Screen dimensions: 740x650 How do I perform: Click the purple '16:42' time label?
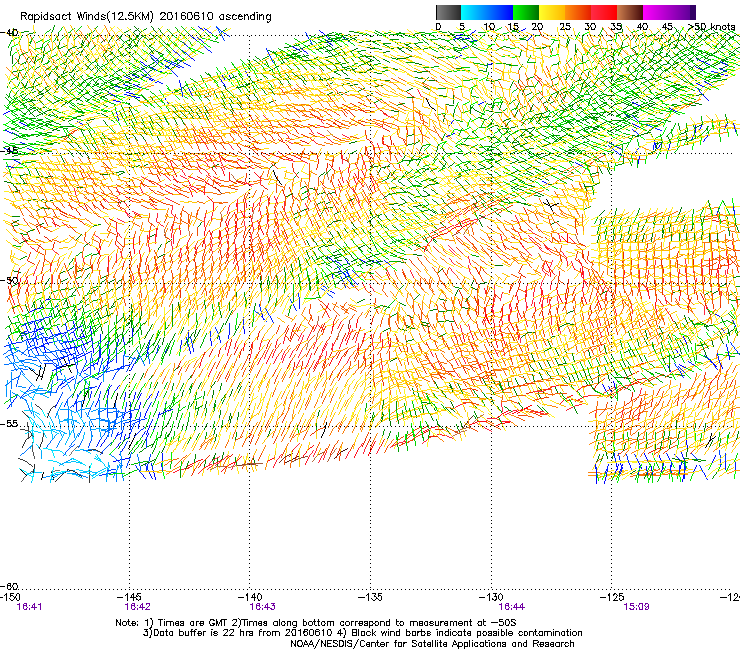coord(137,607)
